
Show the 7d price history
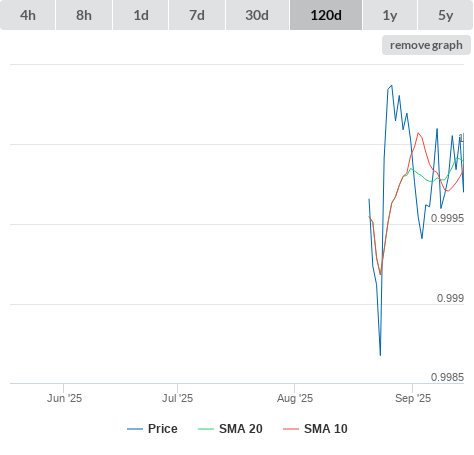click(197, 15)
